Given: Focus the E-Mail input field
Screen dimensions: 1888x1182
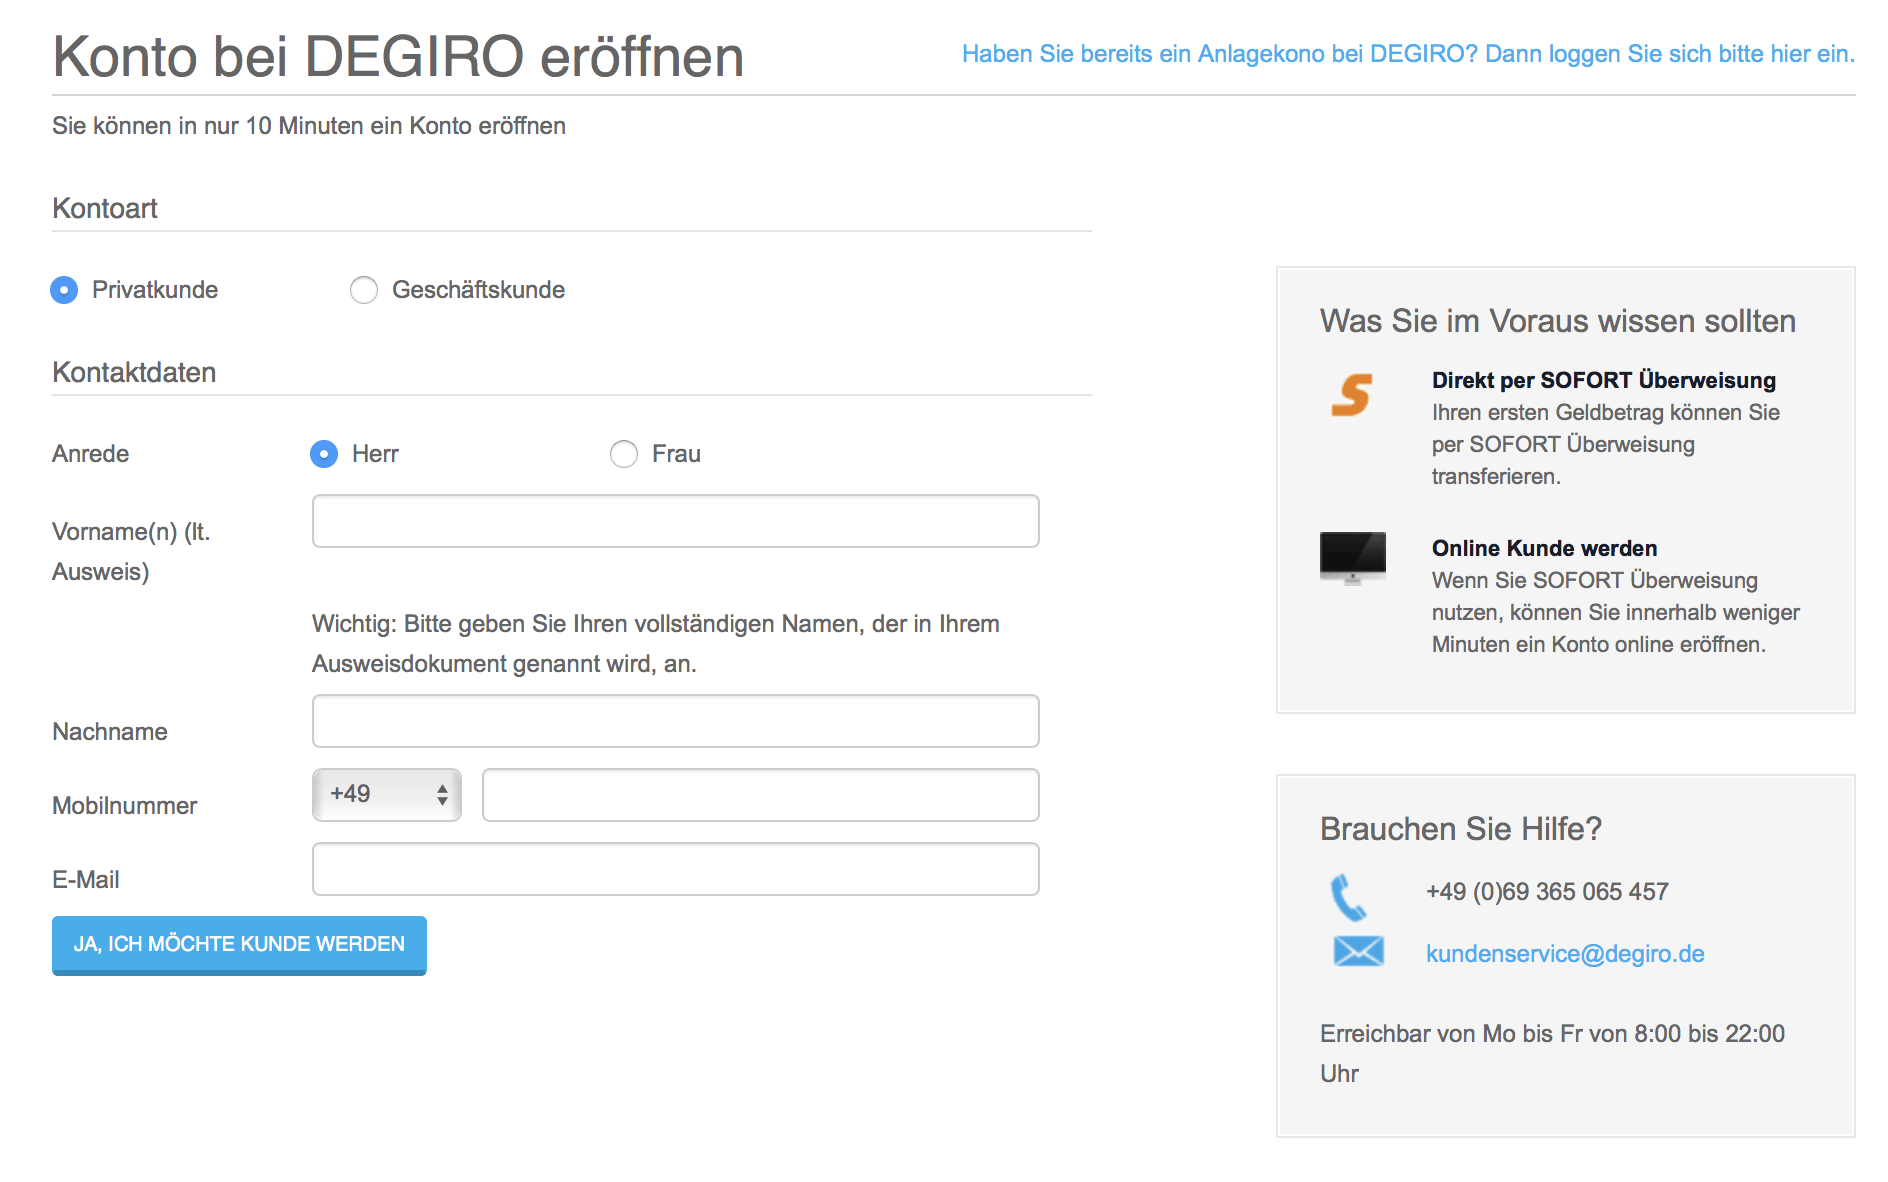Looking at the screenshot, I should point(676,869).
